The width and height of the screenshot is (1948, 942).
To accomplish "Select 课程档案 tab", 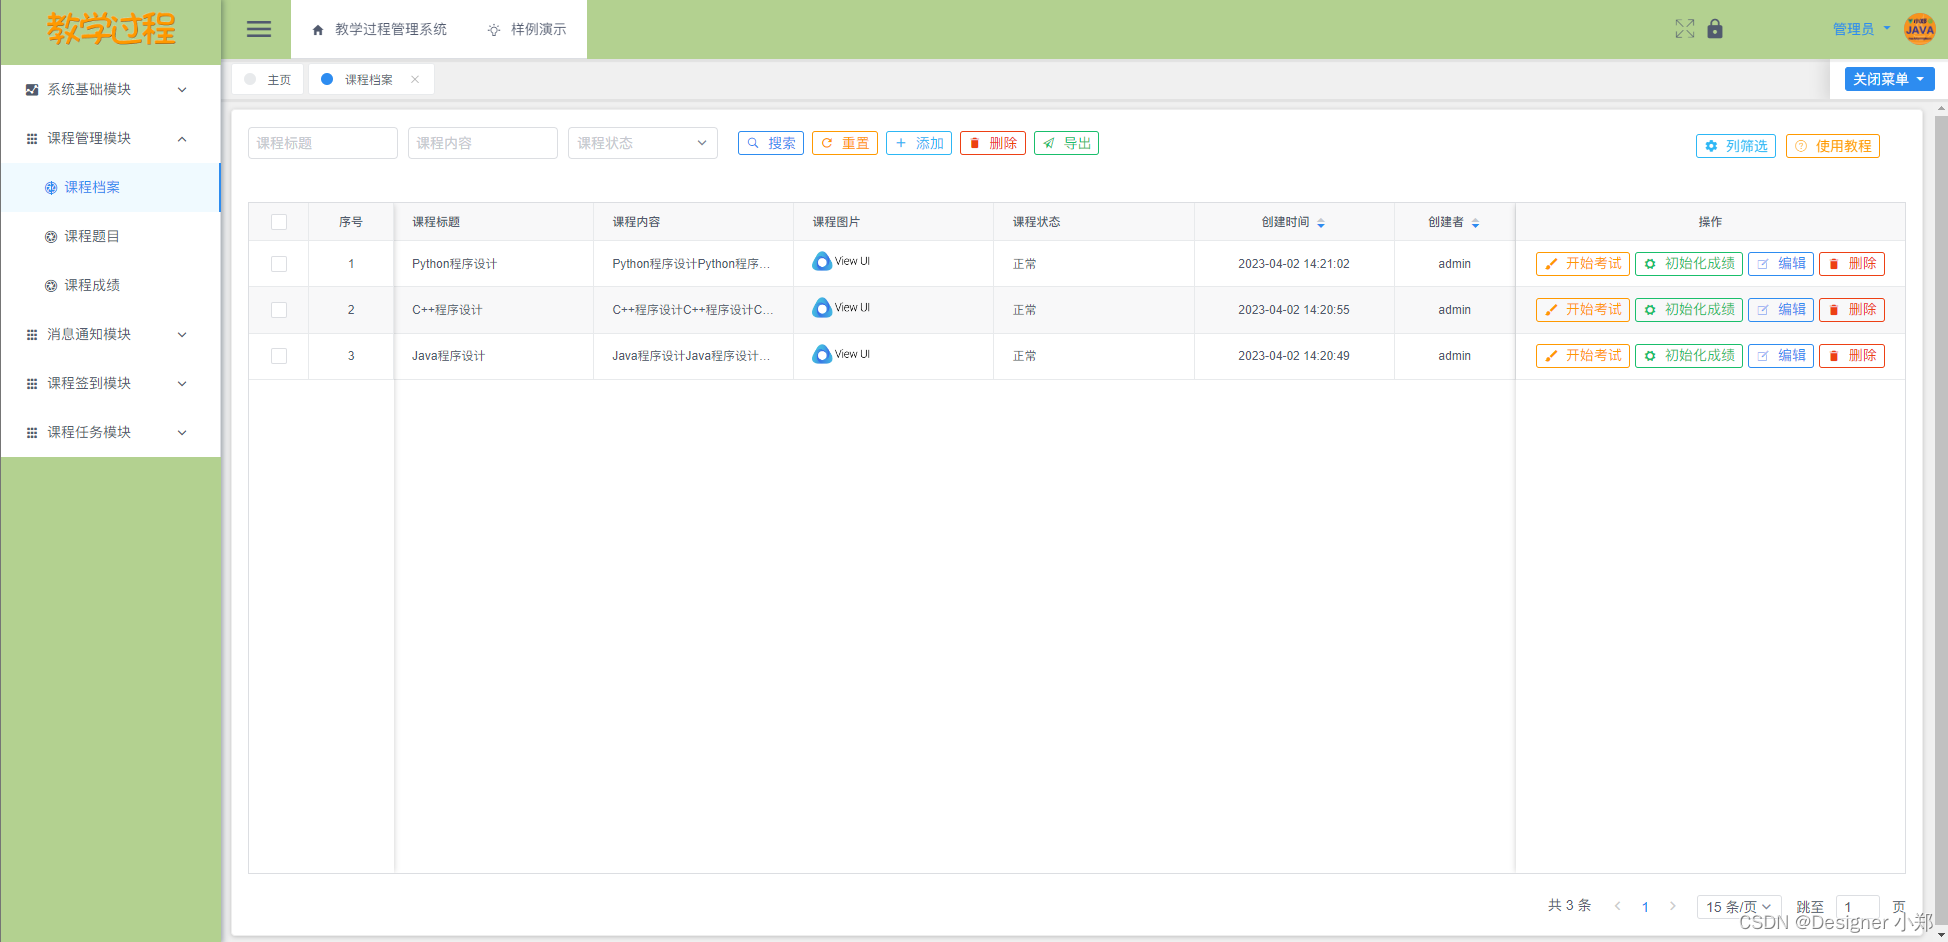I will (371, 79).
